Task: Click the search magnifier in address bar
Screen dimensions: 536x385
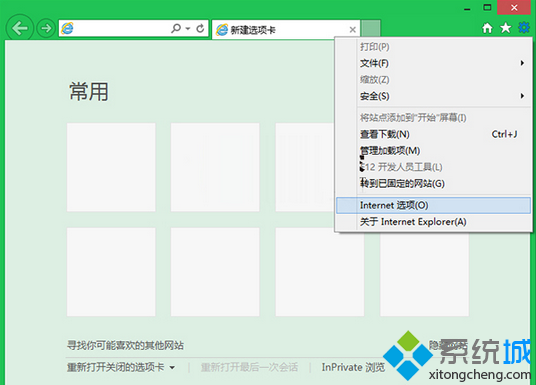Action: pos(176,28)
